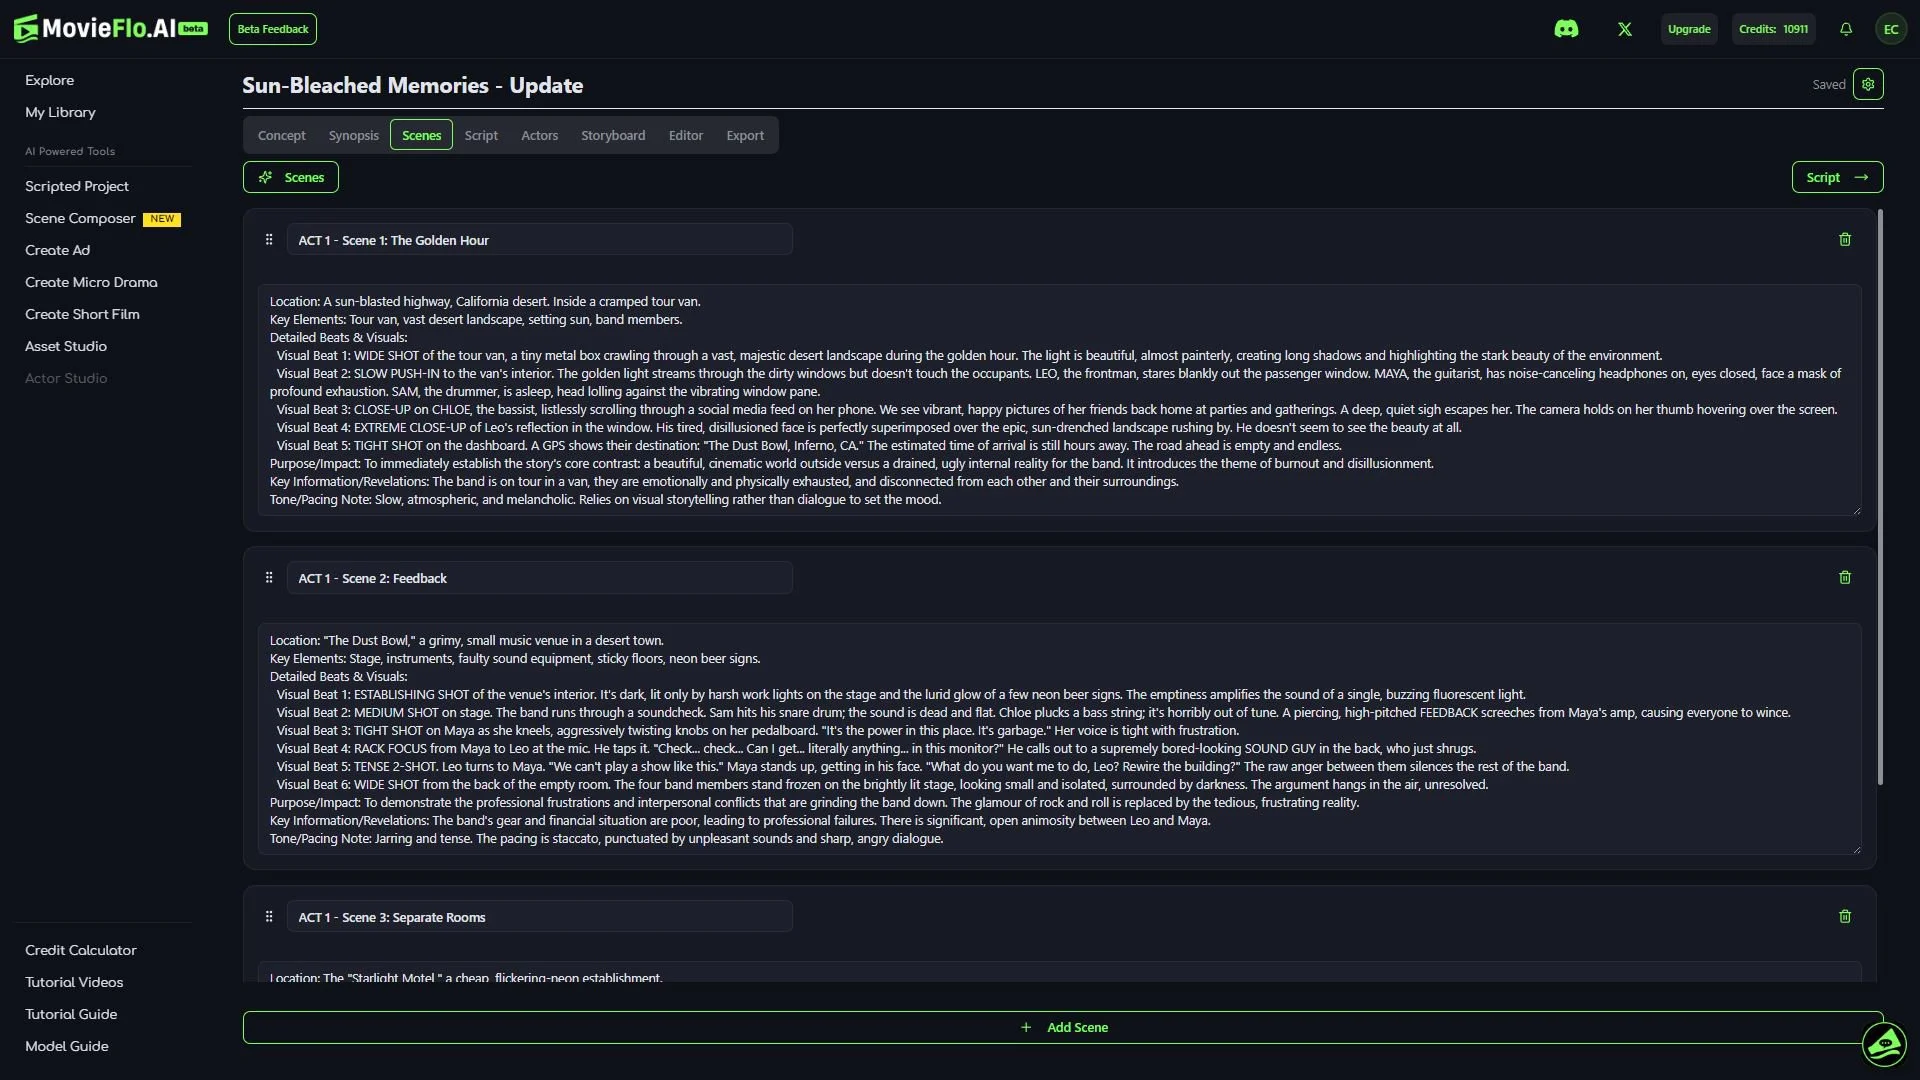The image size is (1920, 1080).
Task: Select the Scenes generation sparkle button
Action: click(x=290, y=177)
